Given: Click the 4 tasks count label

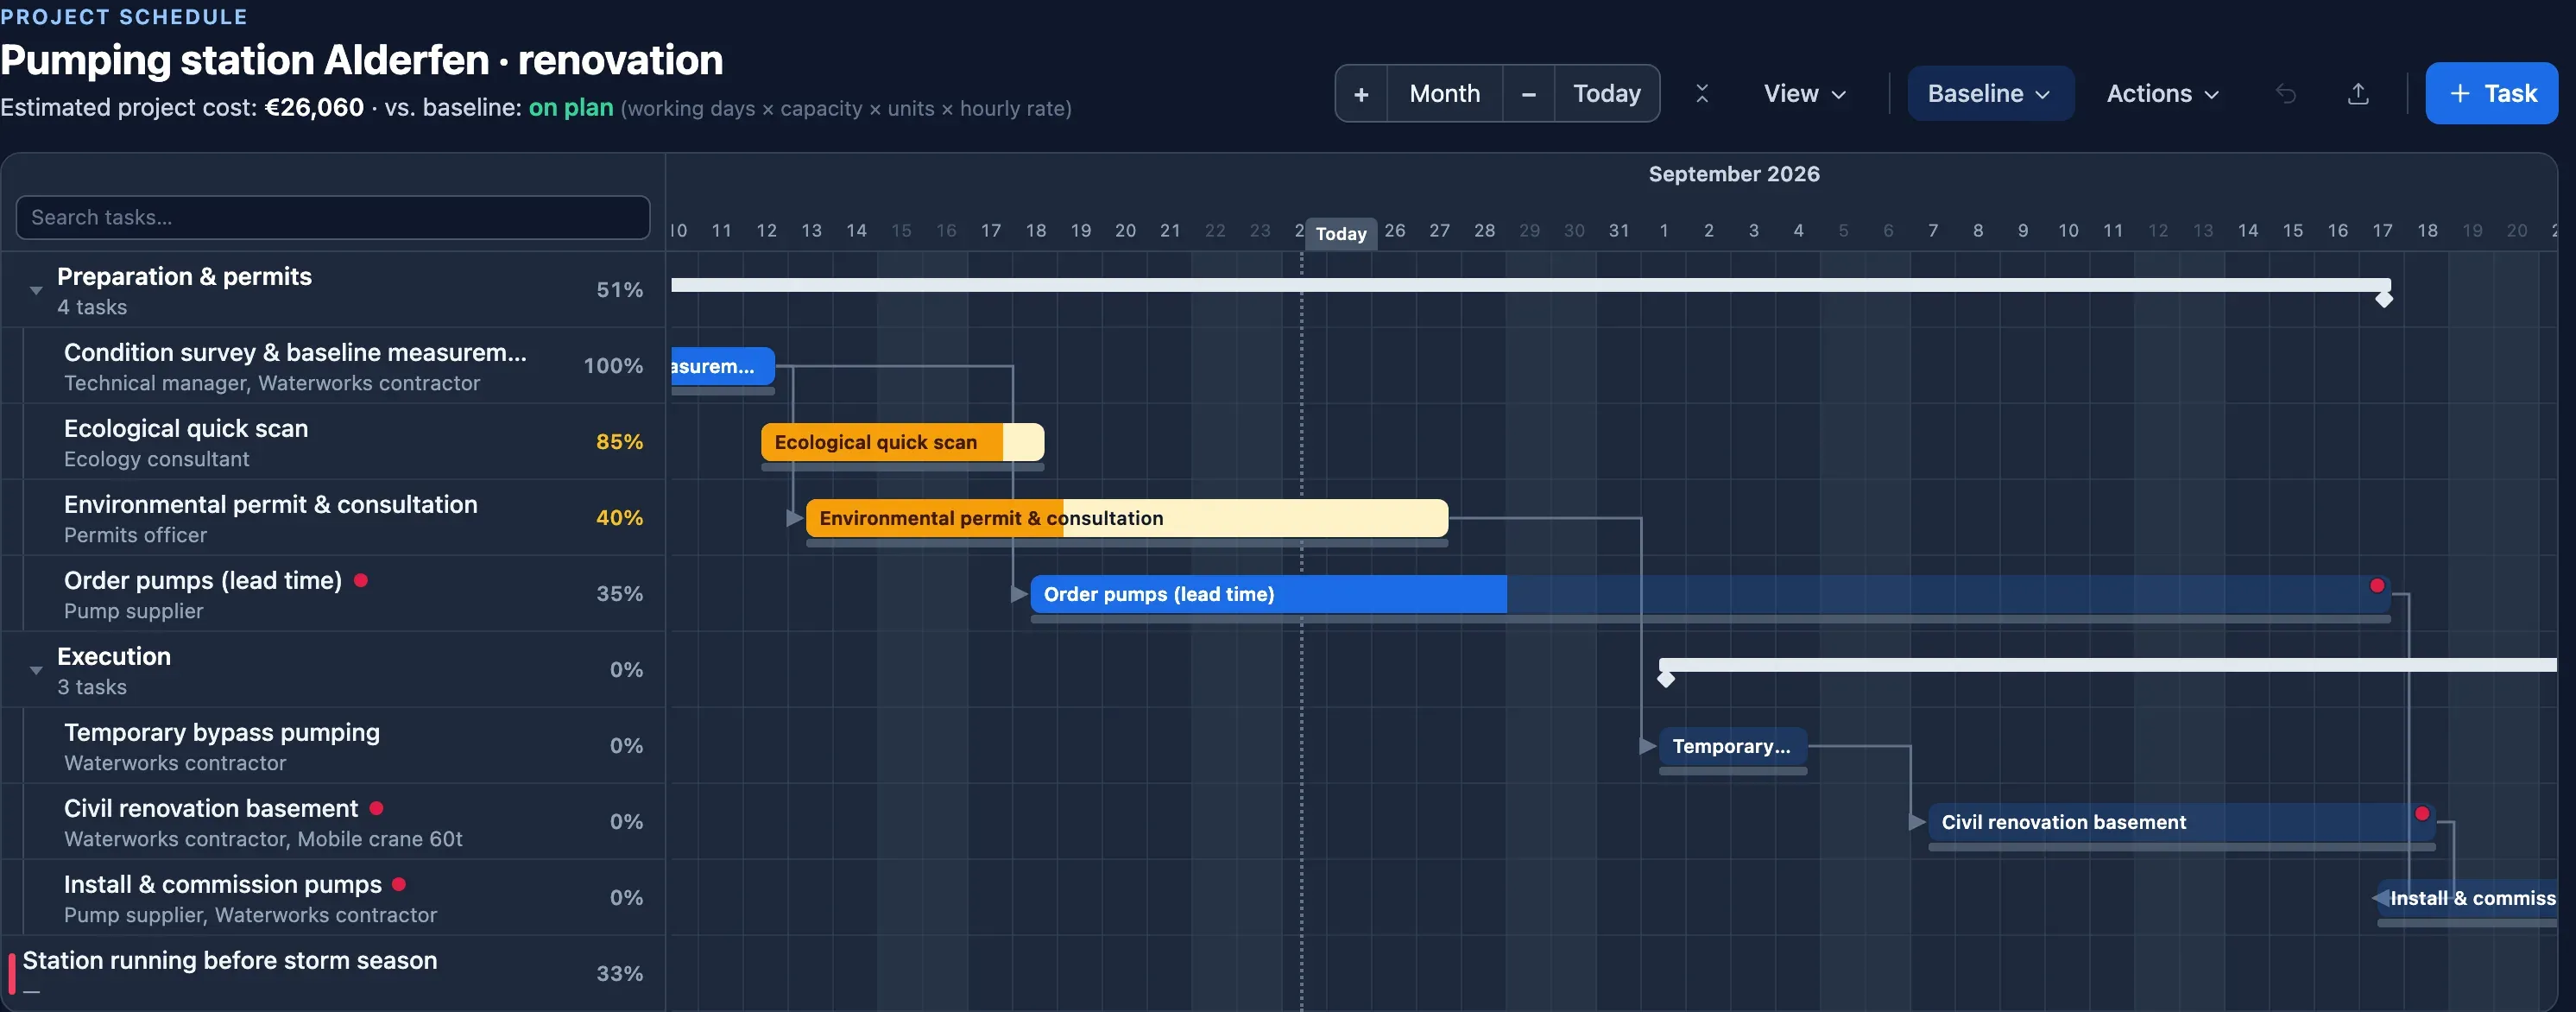Looking at the screenshot, I should point(92,307).
